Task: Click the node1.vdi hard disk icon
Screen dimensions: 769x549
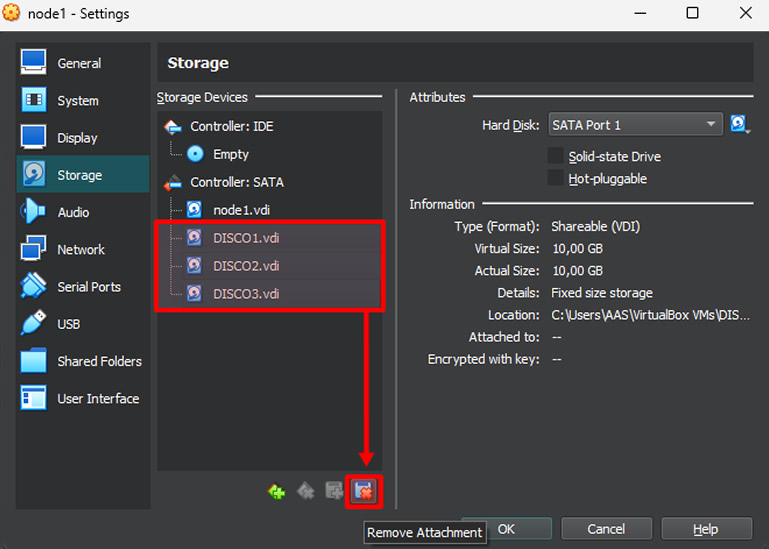Action: 194,210
